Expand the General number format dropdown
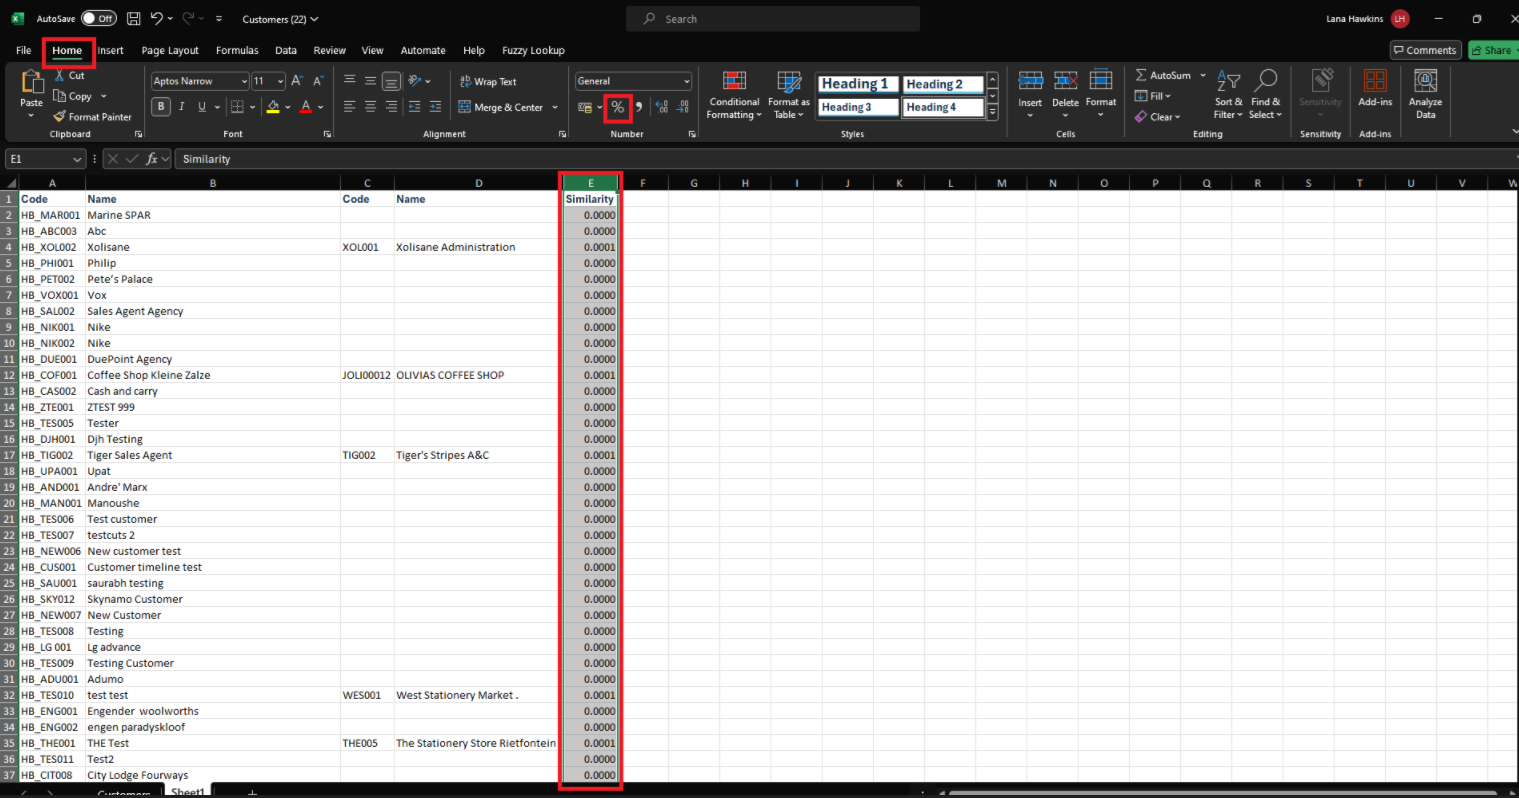 [x=686, y=82]
